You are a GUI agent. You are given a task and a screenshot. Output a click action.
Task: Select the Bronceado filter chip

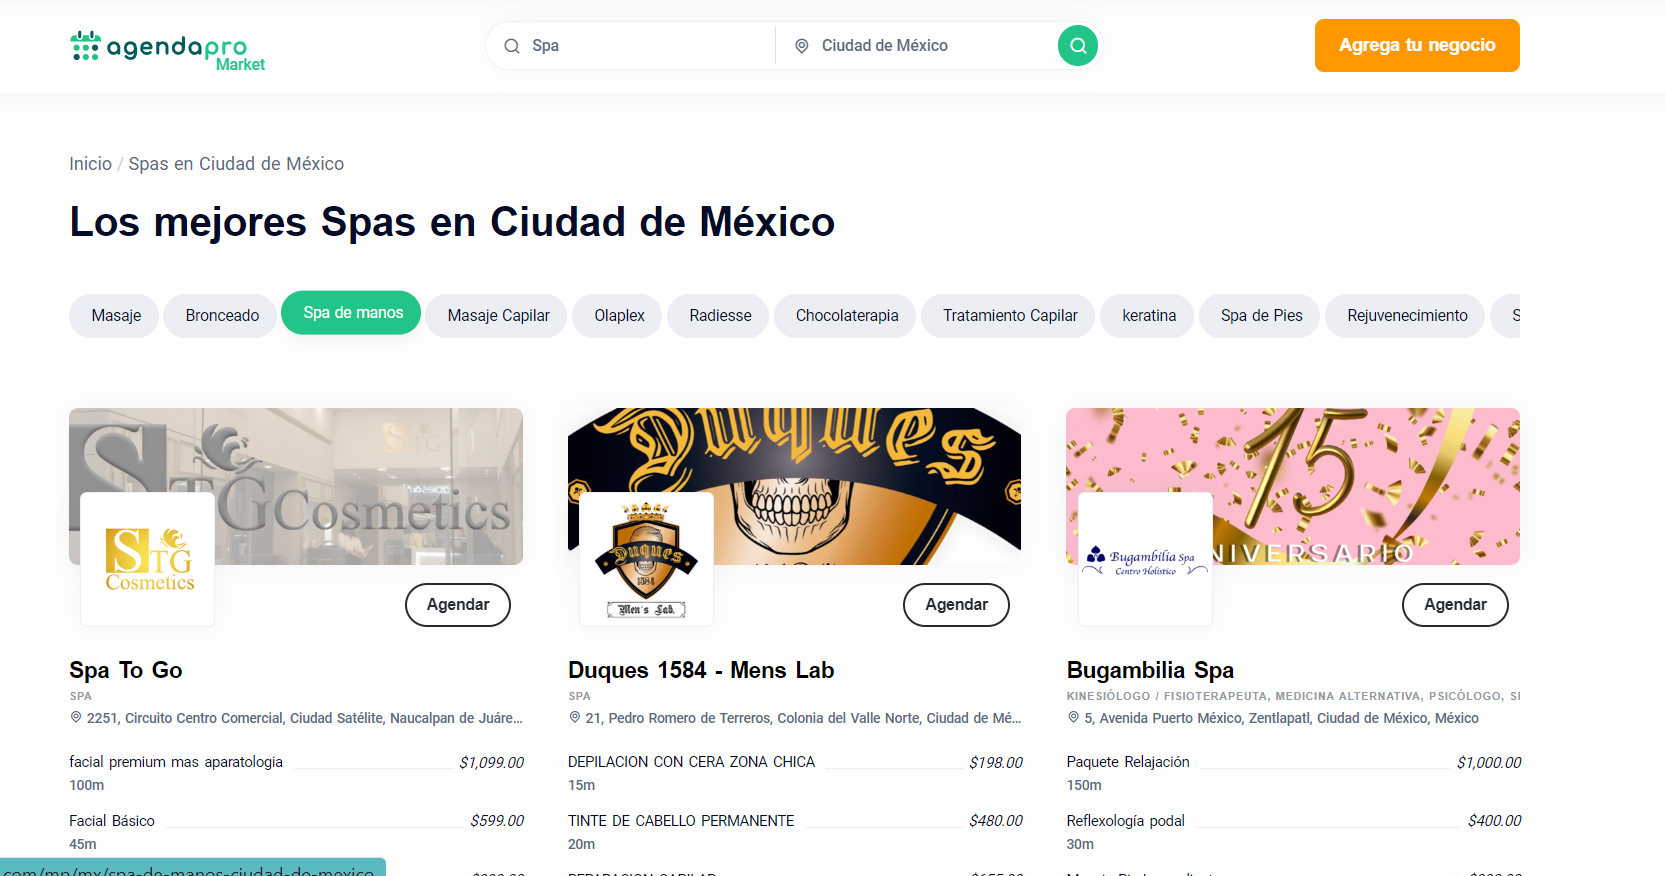click(x=222, y=316)
